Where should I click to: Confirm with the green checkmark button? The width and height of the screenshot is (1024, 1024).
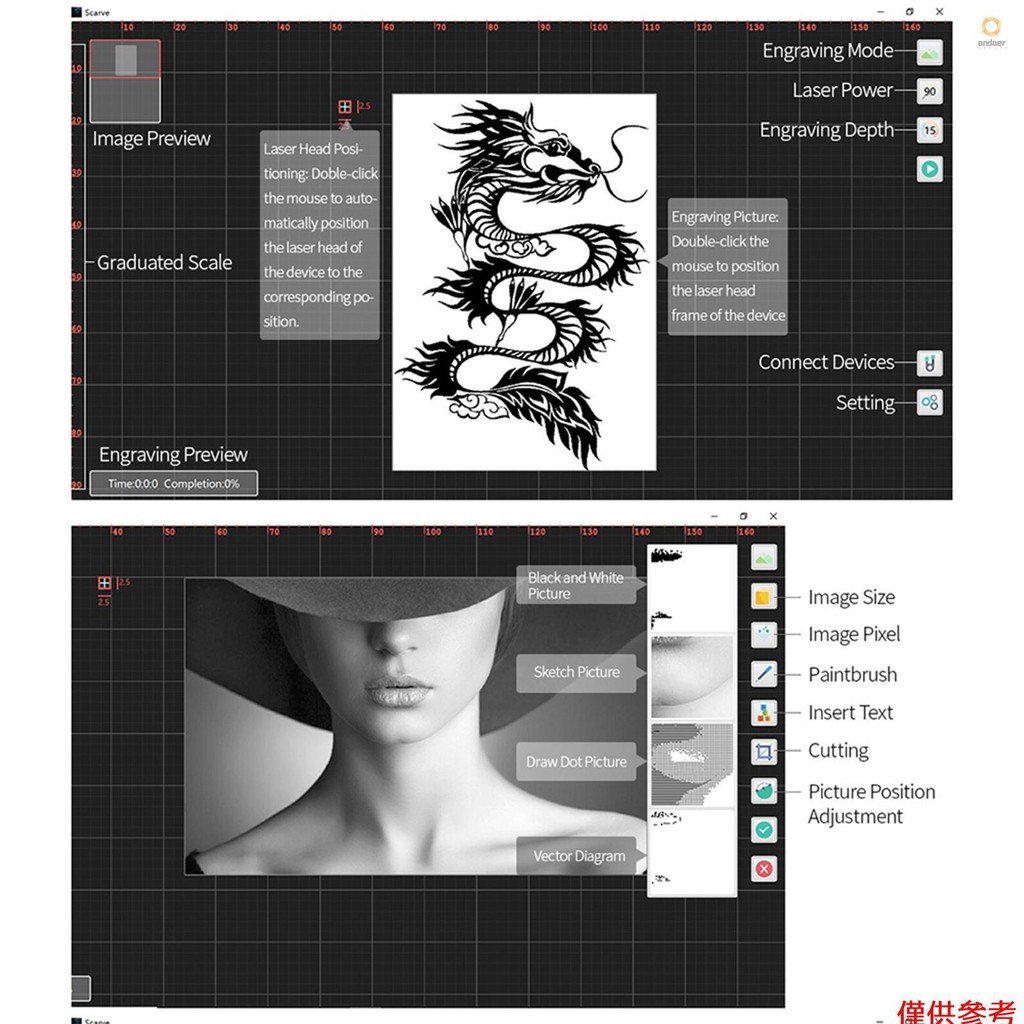[x=764, y=829]
